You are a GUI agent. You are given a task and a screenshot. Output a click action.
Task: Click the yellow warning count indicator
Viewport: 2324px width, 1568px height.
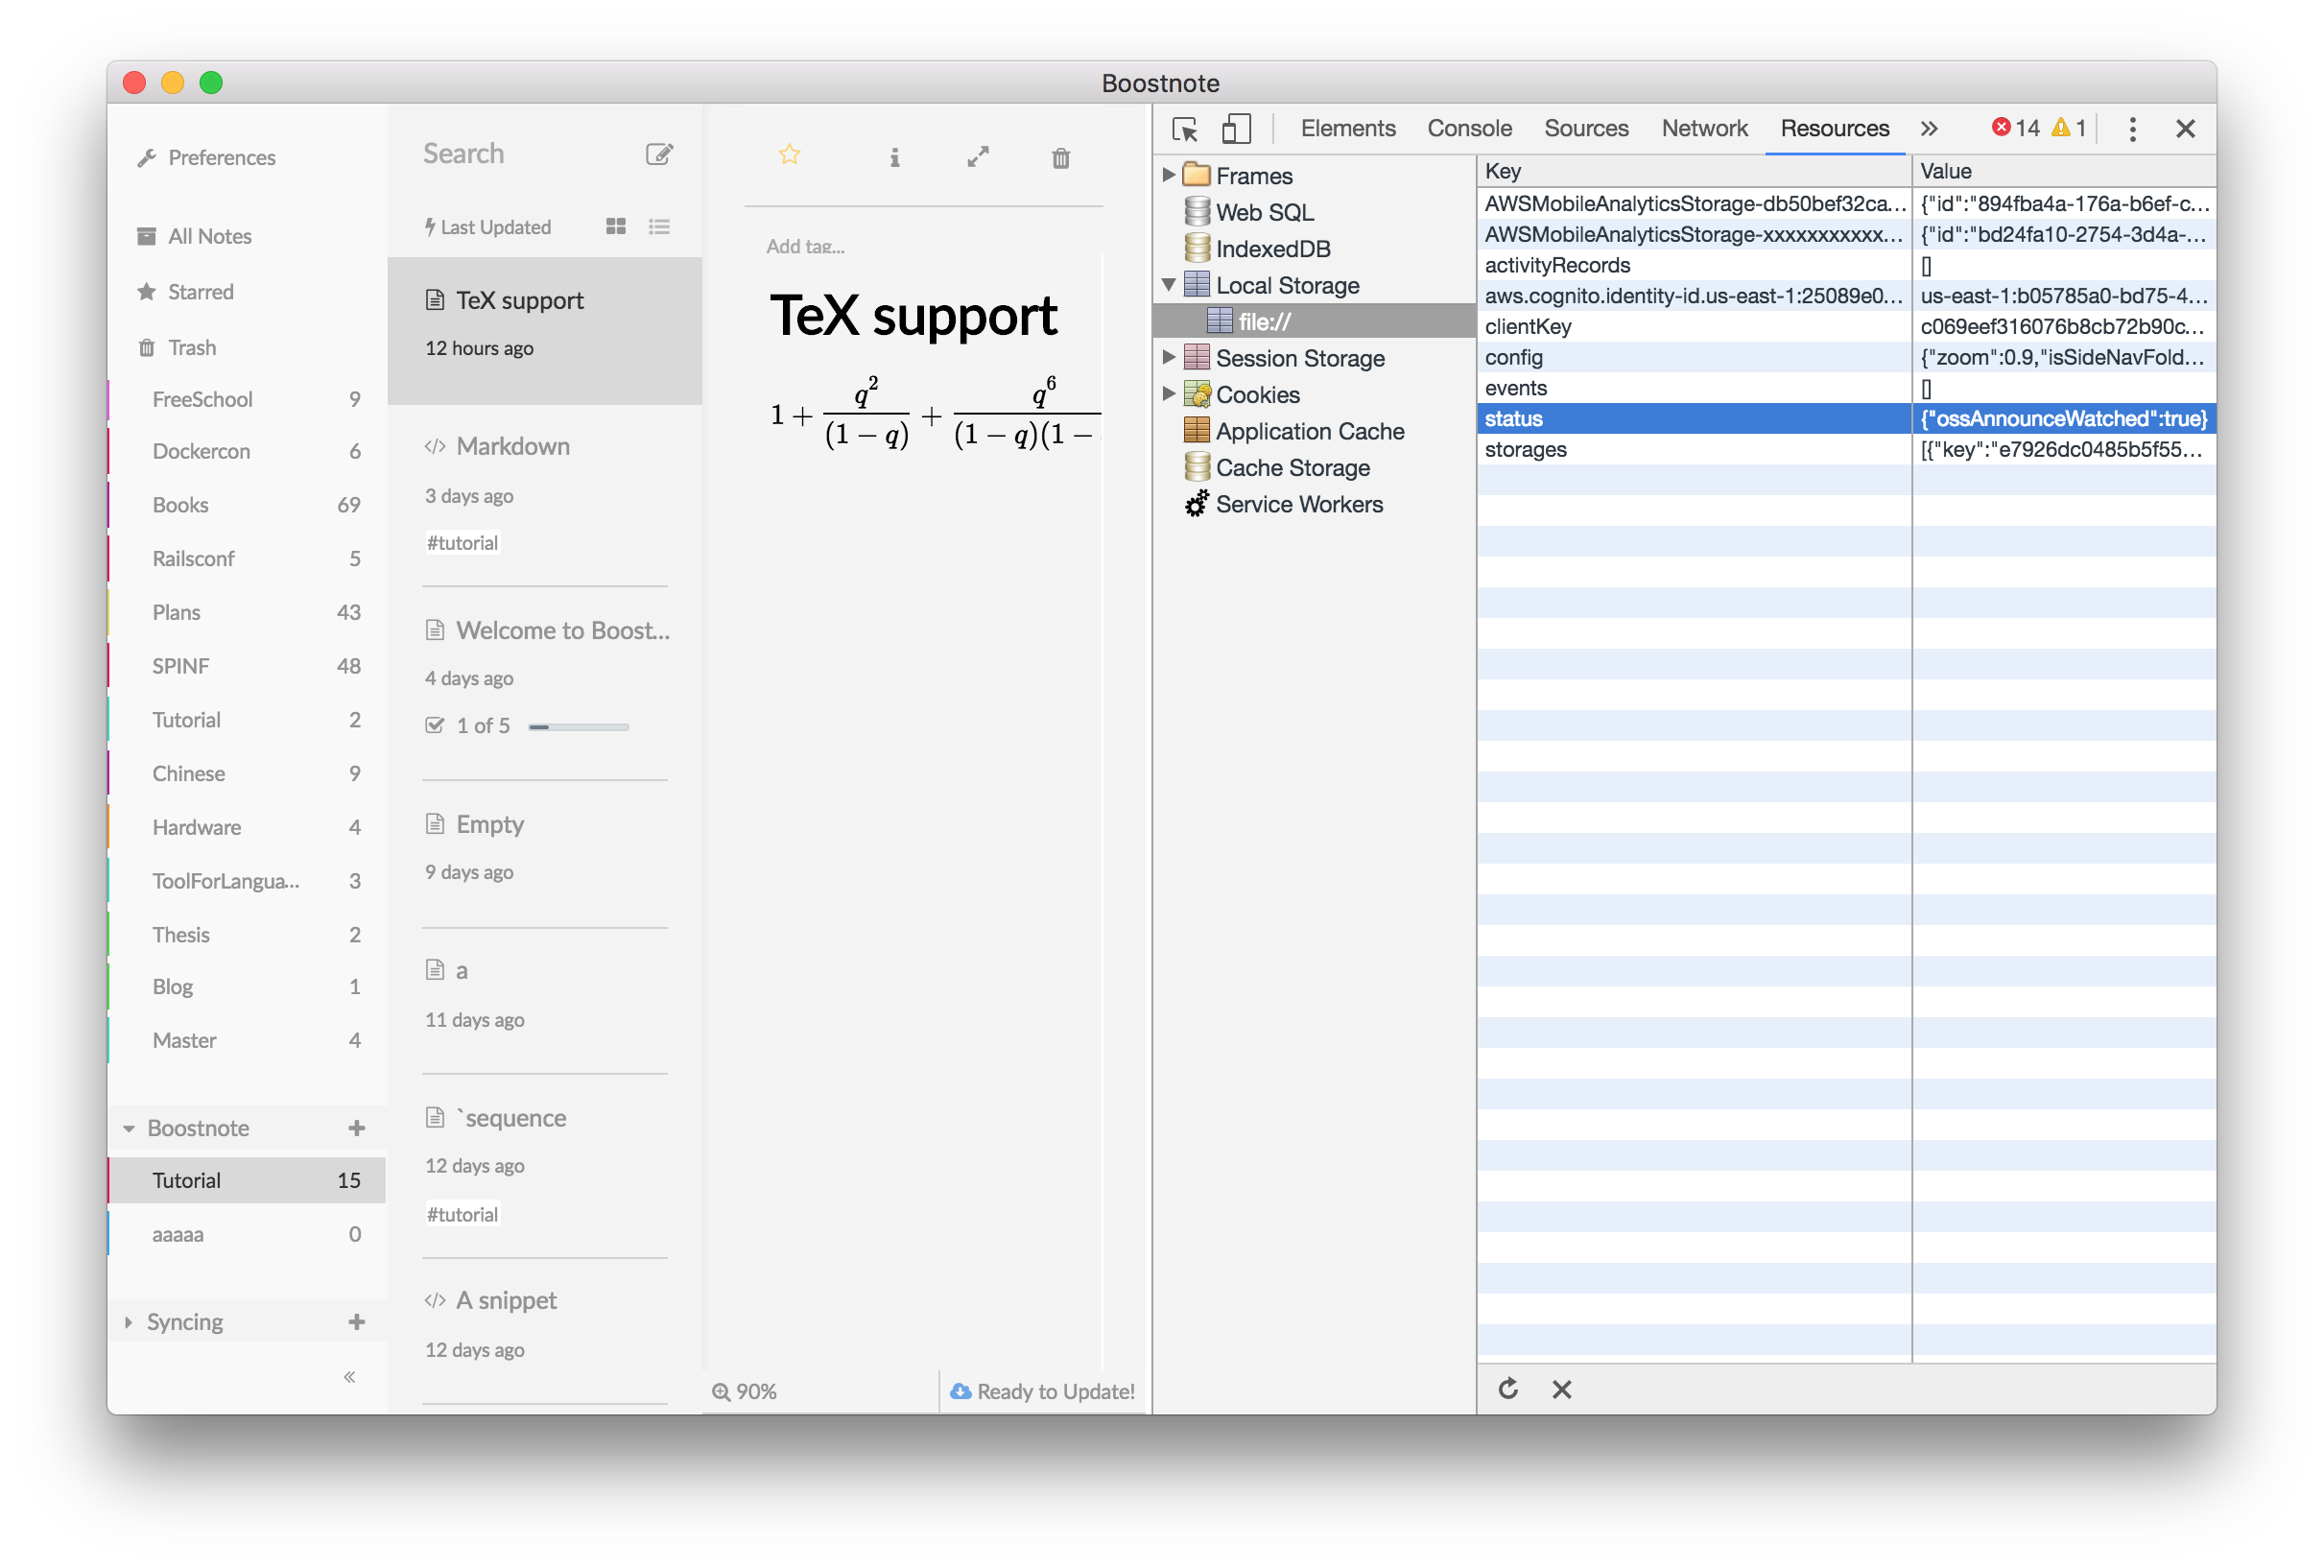2069,128
